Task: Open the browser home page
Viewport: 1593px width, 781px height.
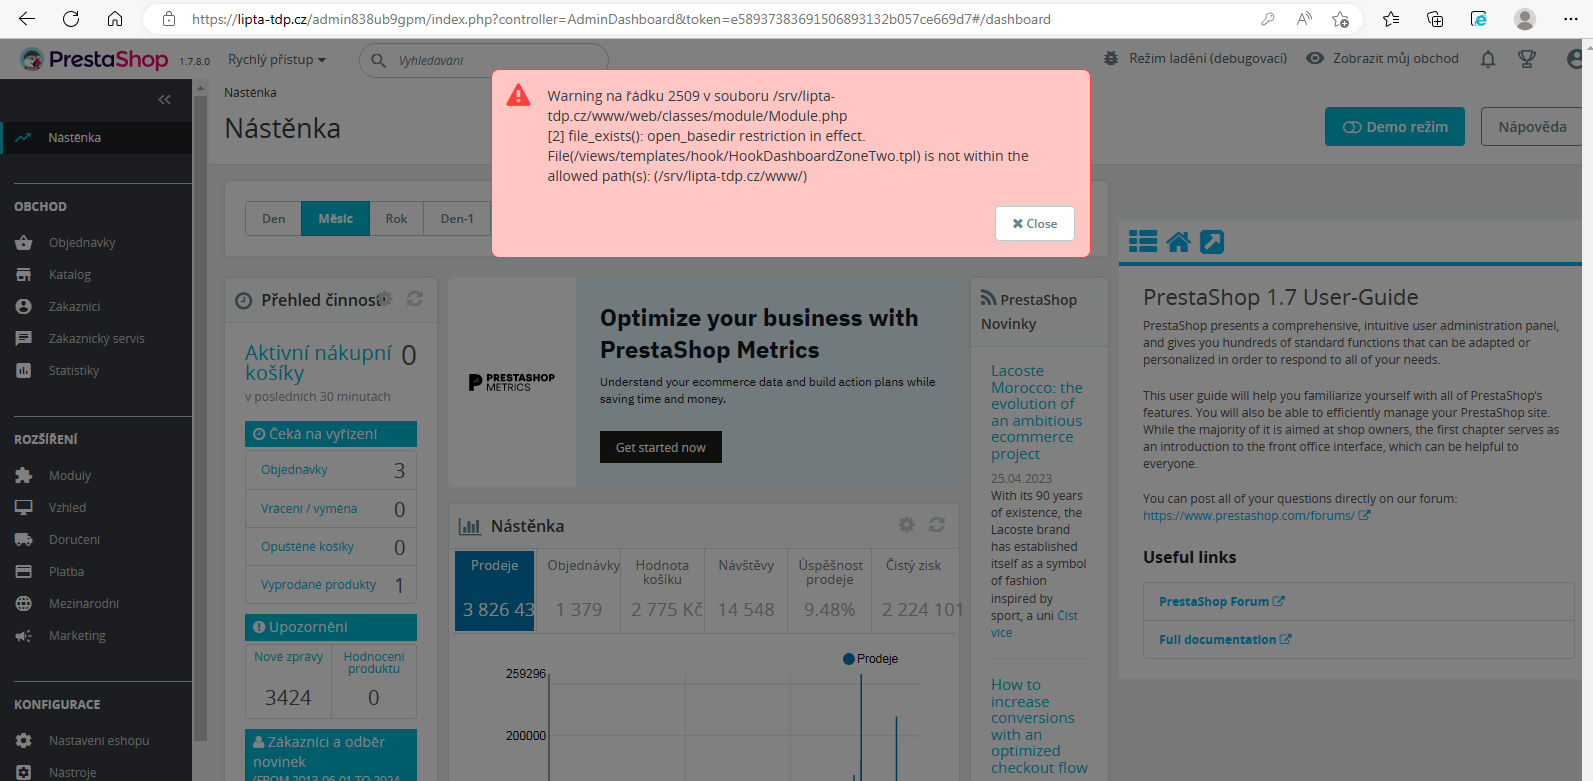Action: coord(115,19)
